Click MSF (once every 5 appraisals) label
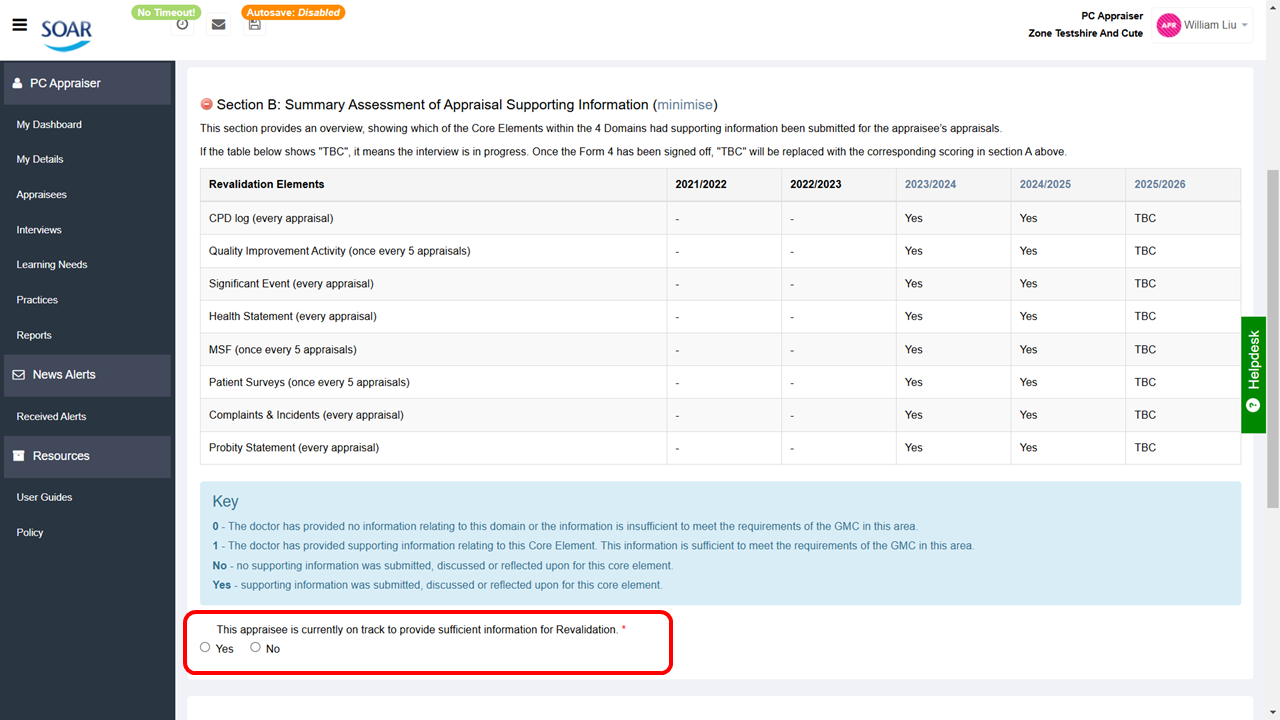Screen dimensions: 1280x720 (282, 350)
